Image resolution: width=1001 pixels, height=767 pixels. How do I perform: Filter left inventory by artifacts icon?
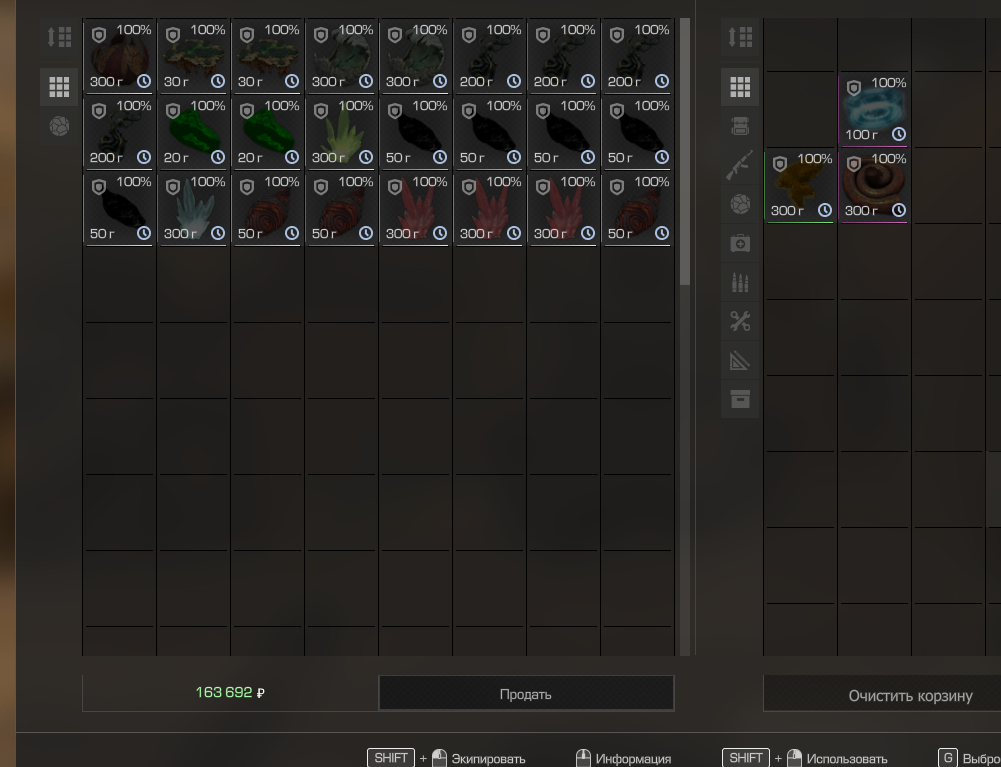coord(59,126)
